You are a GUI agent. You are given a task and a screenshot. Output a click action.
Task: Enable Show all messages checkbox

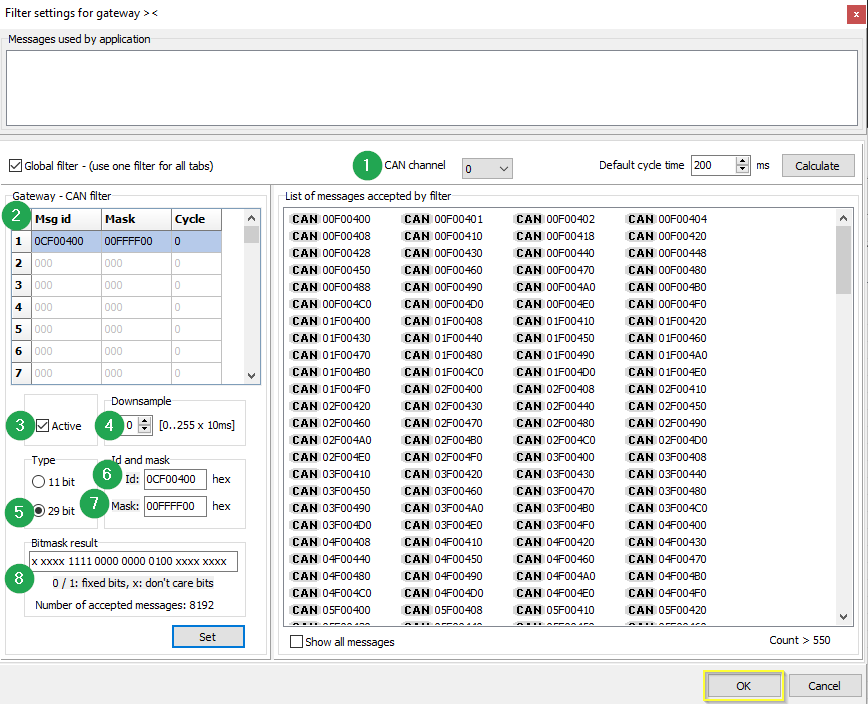click(296, 641)
